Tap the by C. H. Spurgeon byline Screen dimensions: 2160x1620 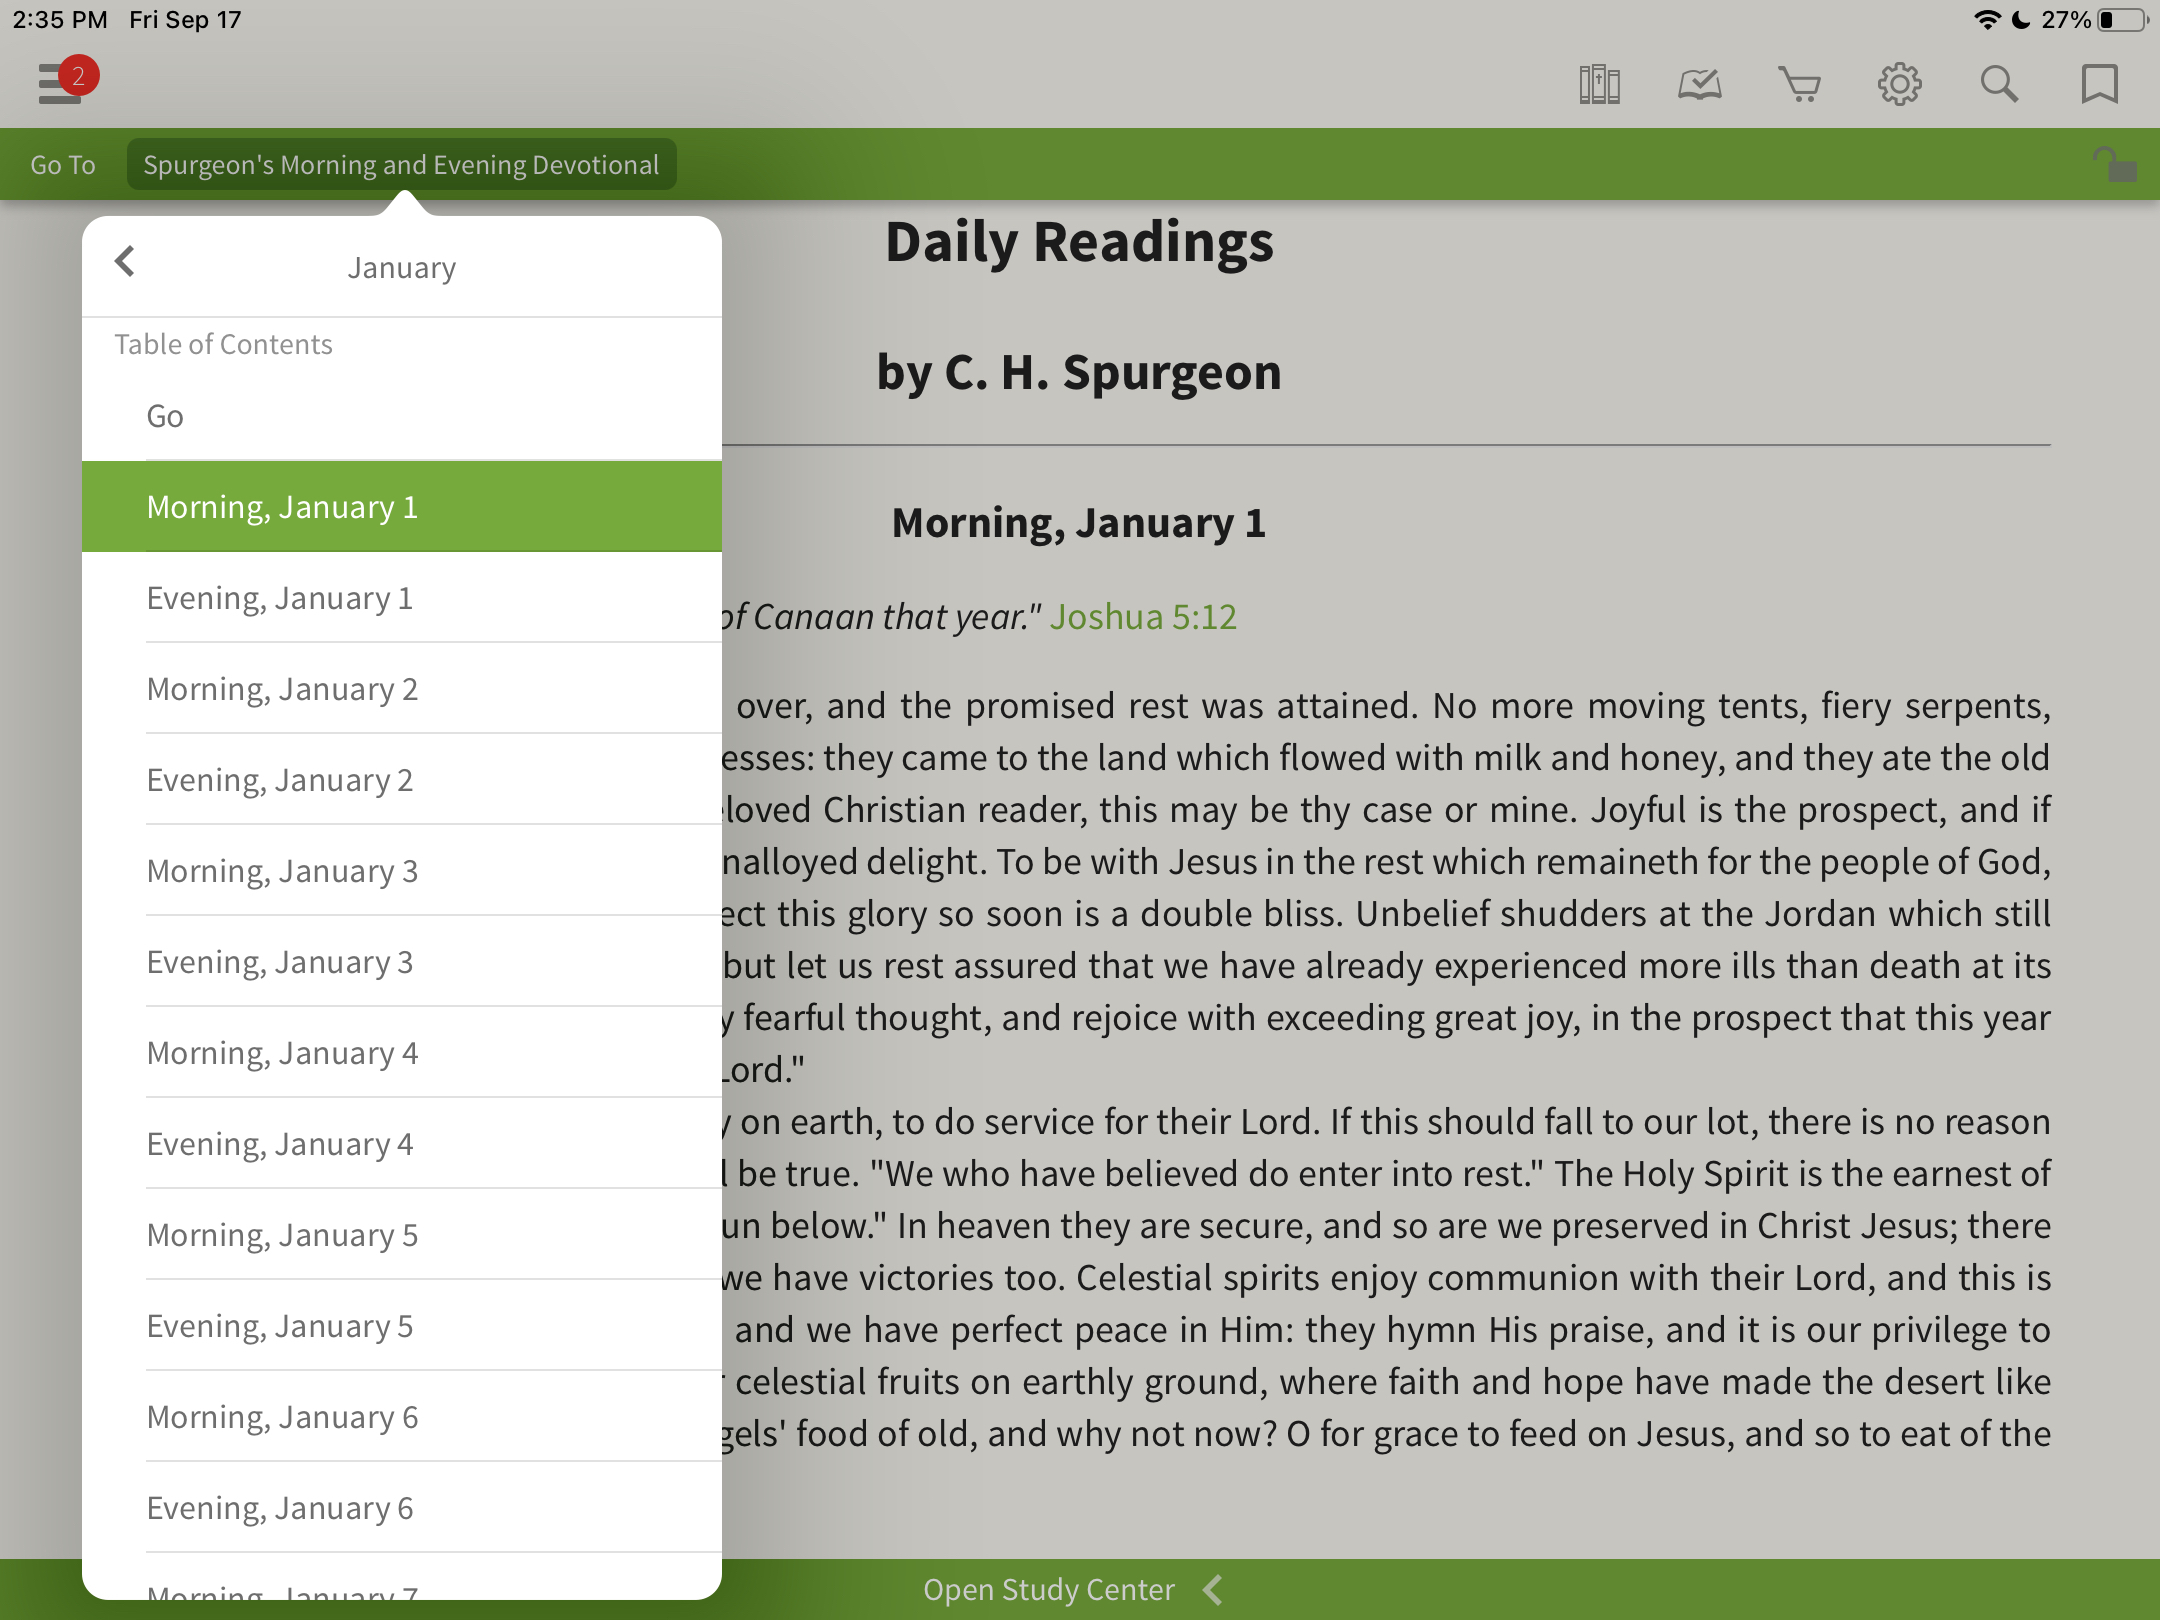[1079, 373]
